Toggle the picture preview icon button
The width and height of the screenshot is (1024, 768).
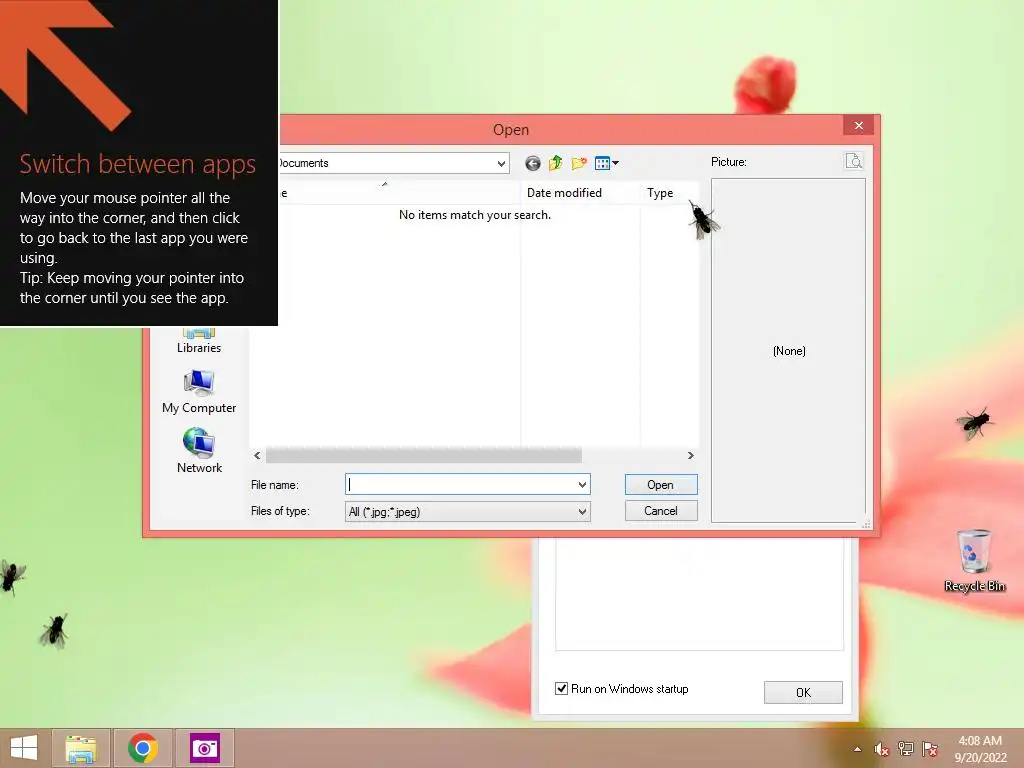coord(854,161)
